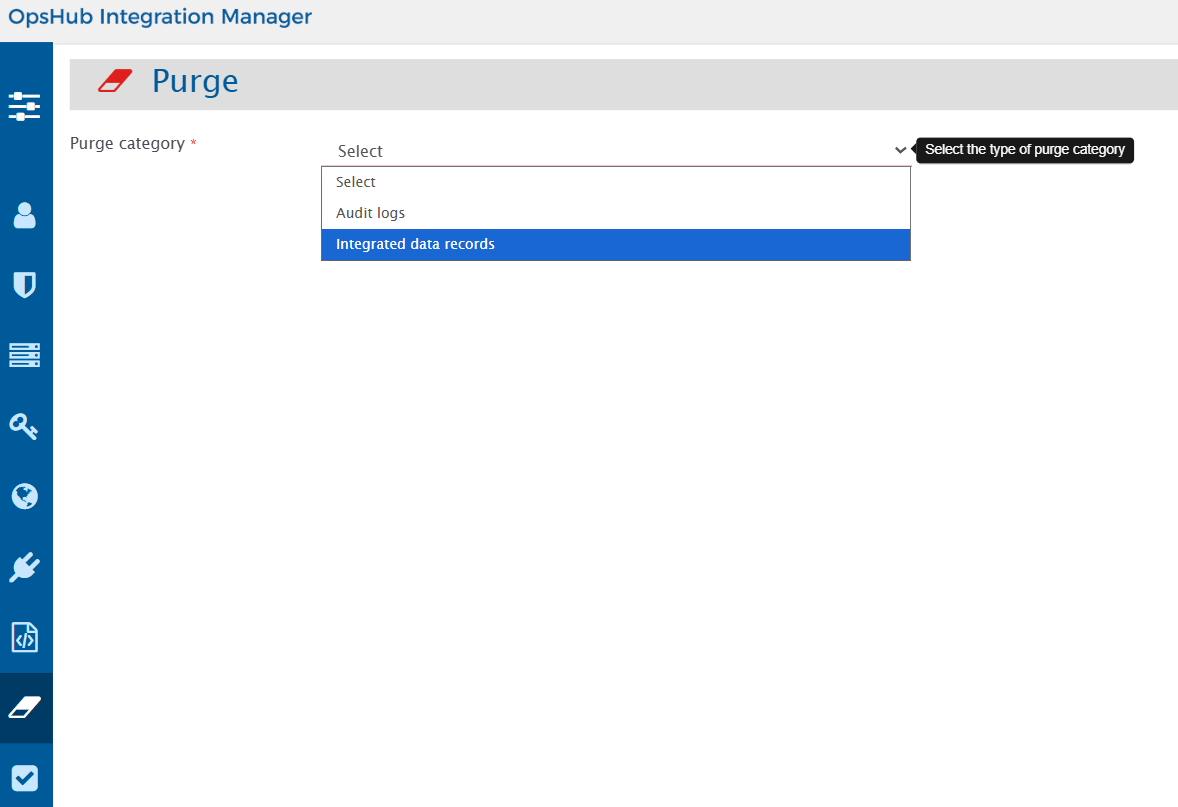
Task: Open the code file icon in sidebar
Action: [25, 637]
